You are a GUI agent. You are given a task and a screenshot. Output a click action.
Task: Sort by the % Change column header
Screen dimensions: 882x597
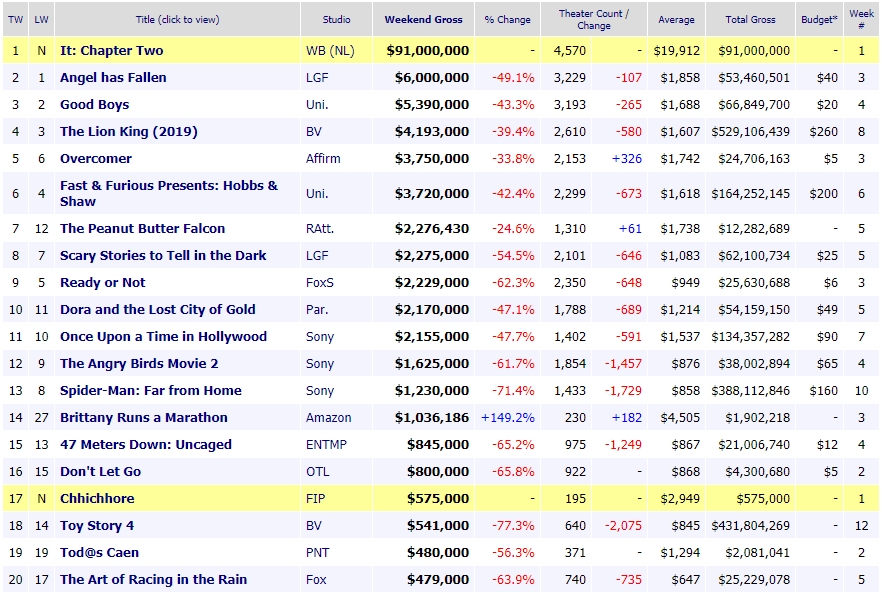(507, 20)
